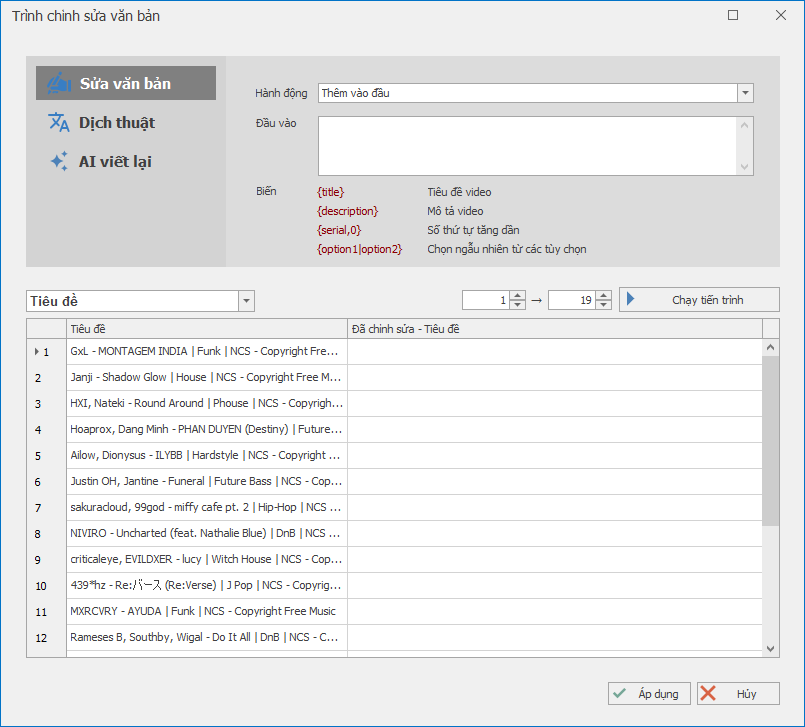Insert the {title} variable link
Screen dimensions: 805x727
coord(330,192)
